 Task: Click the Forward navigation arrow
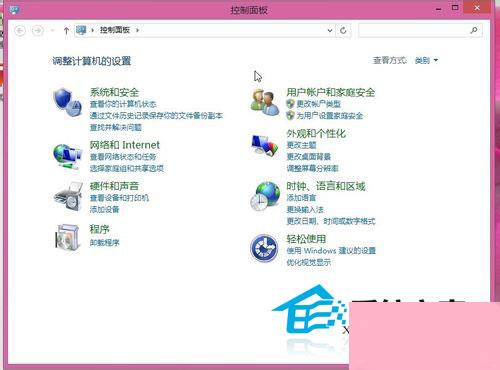click(x=38, y=31)
